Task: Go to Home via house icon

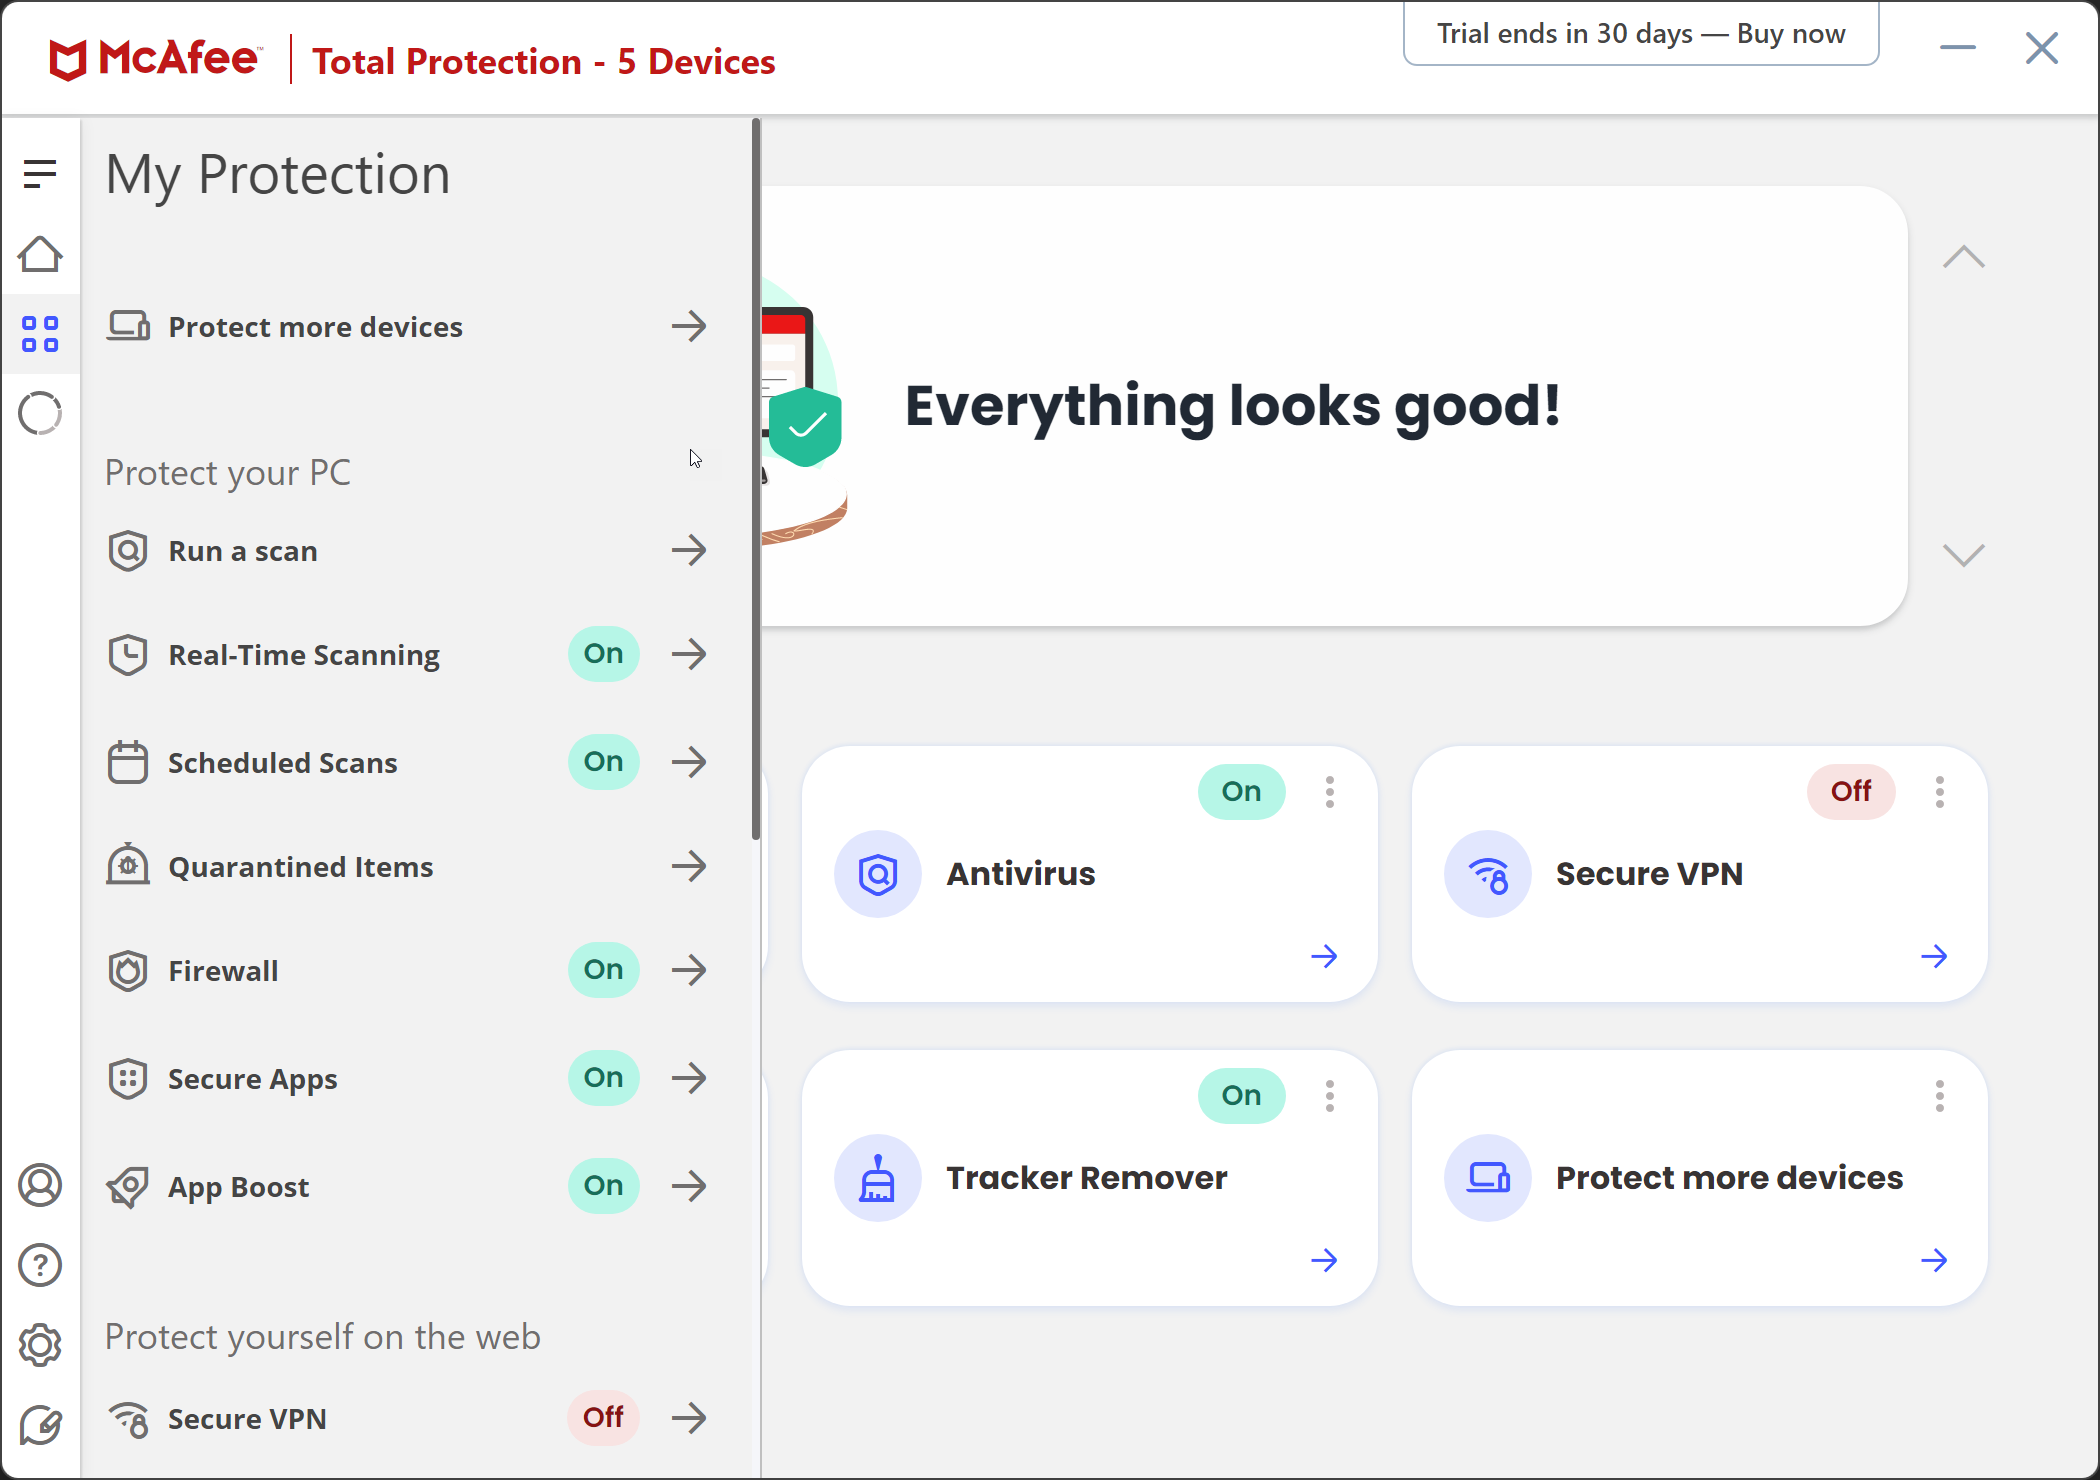Action: (x=40, y=254)
